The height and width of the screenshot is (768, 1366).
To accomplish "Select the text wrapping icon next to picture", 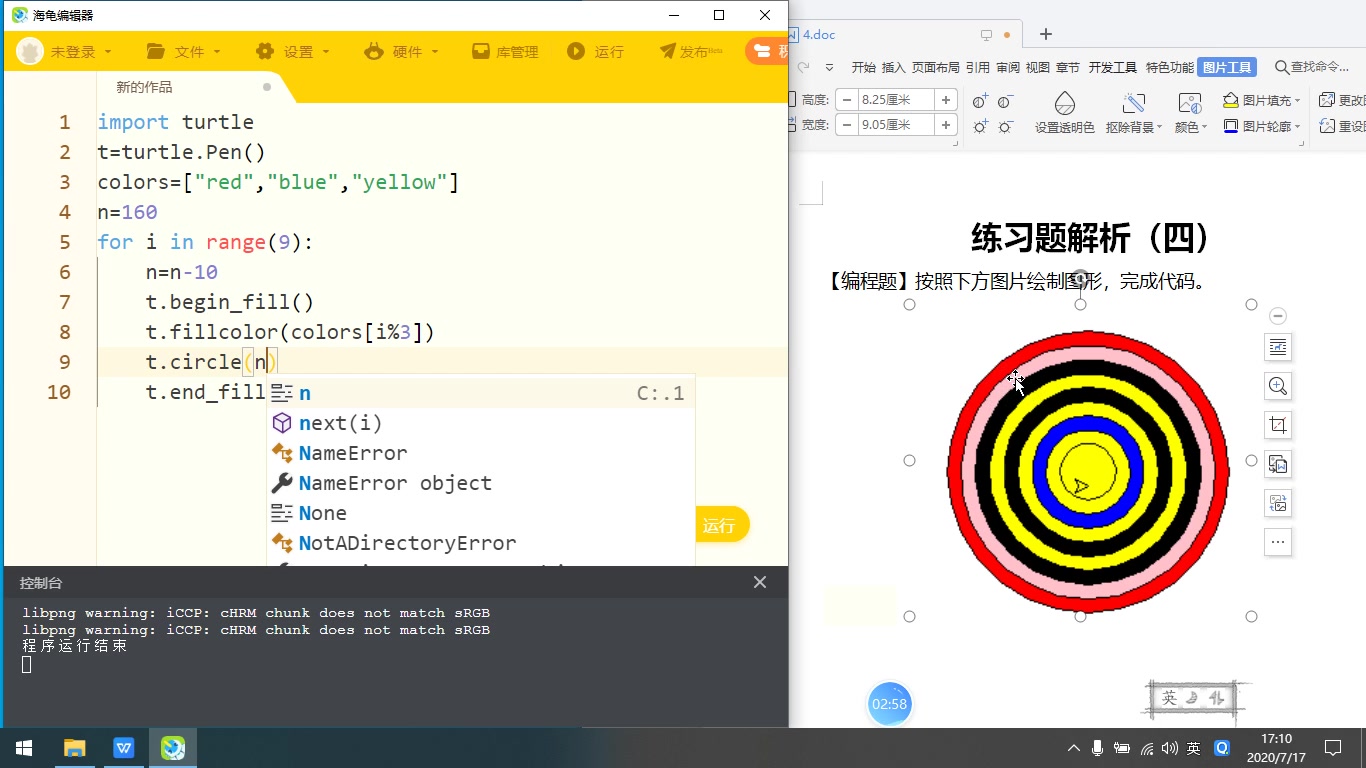I will (x=1277, y=347).
